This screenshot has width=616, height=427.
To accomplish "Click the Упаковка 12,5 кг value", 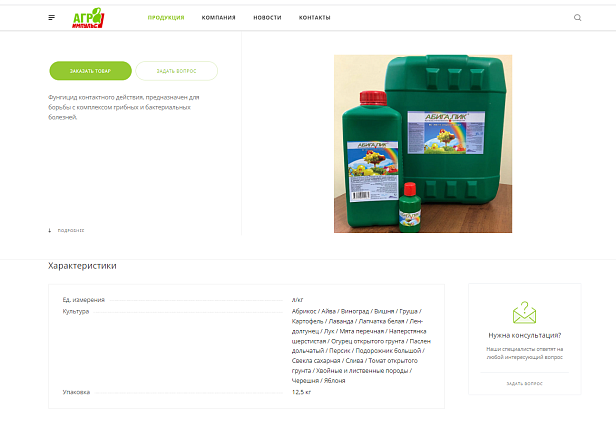I will [x=301, y=392].
